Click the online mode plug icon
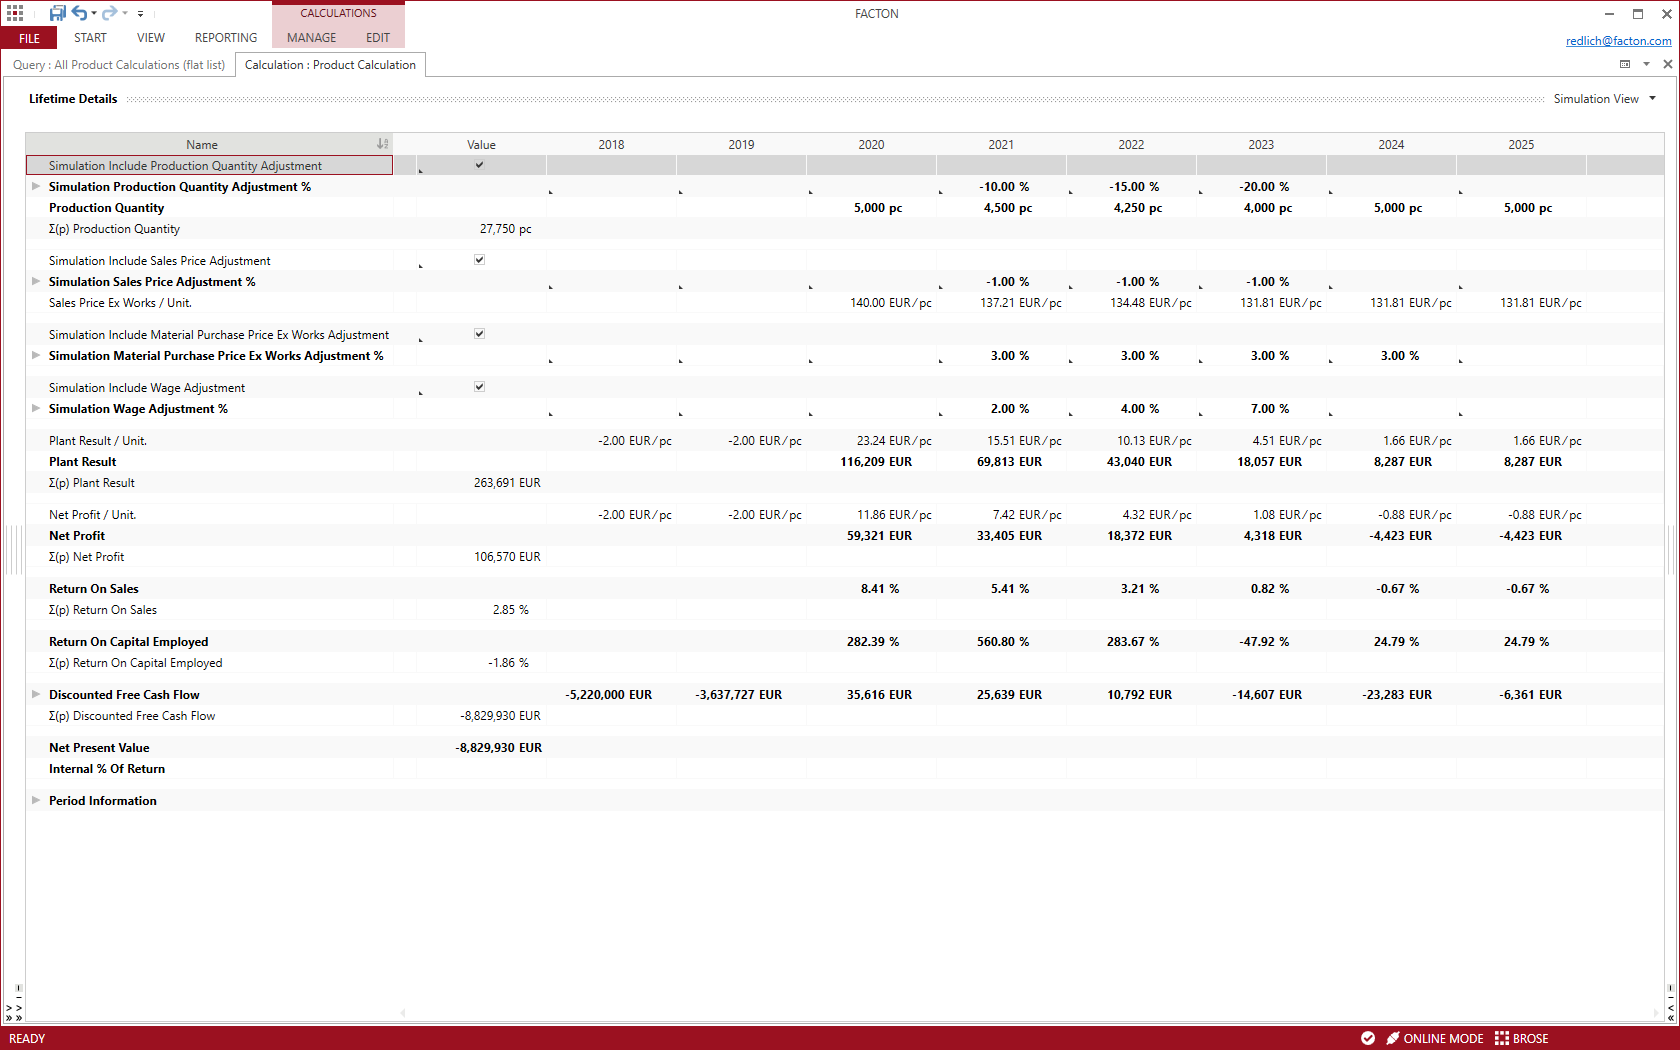This screenshot has height=1050, width=1680. [1393, 1038]
